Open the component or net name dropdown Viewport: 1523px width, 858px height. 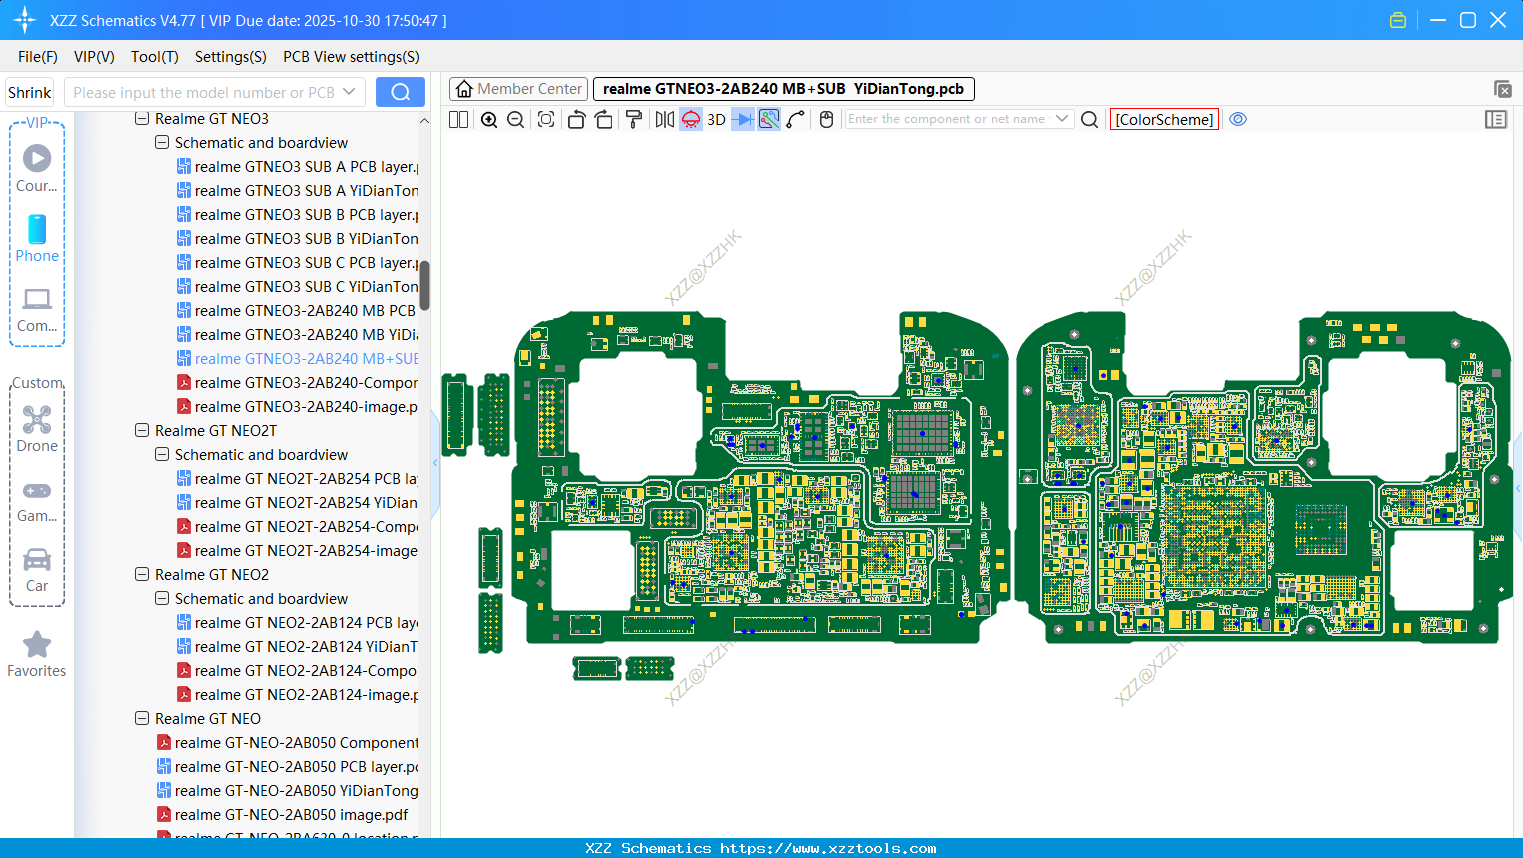tap(1062, 119)
